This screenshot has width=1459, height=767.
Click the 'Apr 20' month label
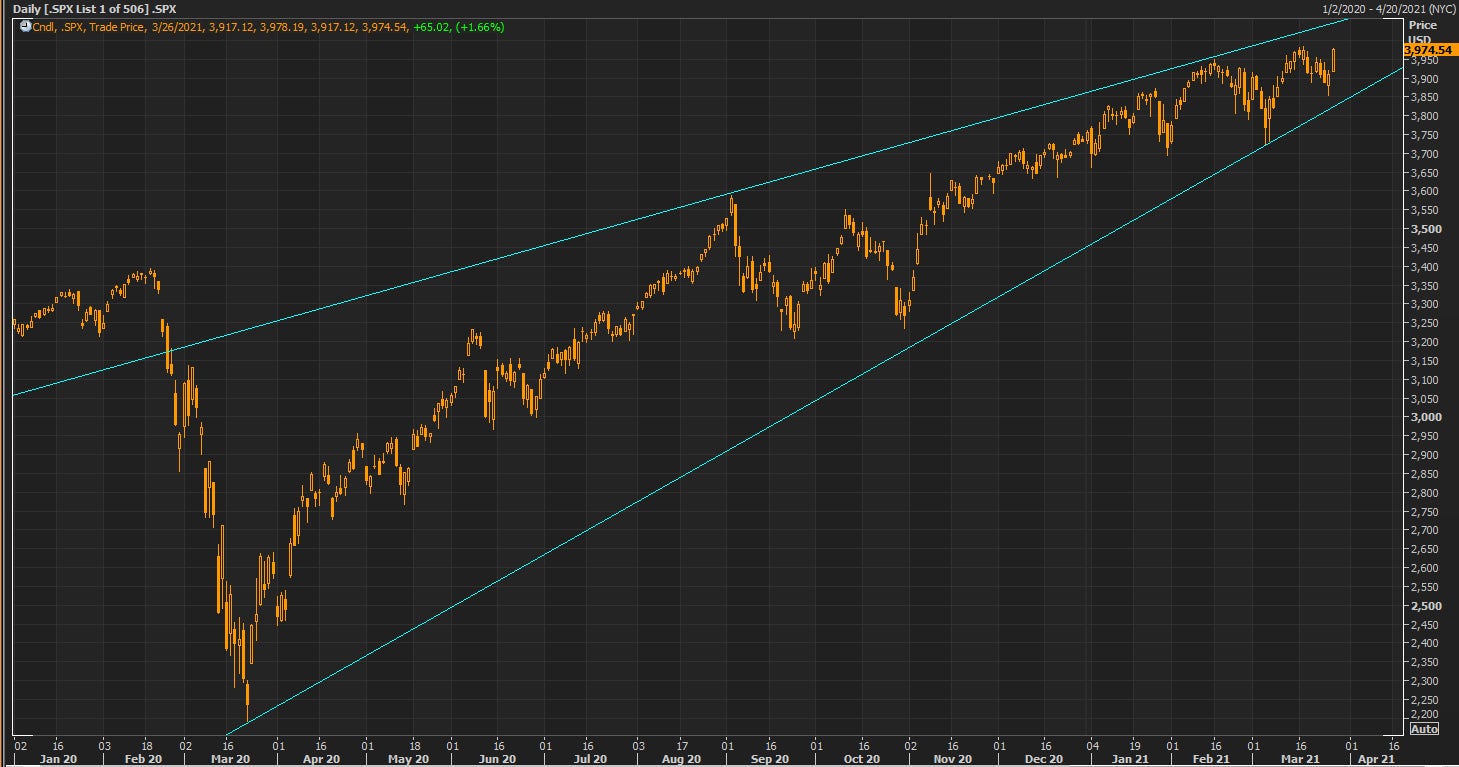[320, 759]
